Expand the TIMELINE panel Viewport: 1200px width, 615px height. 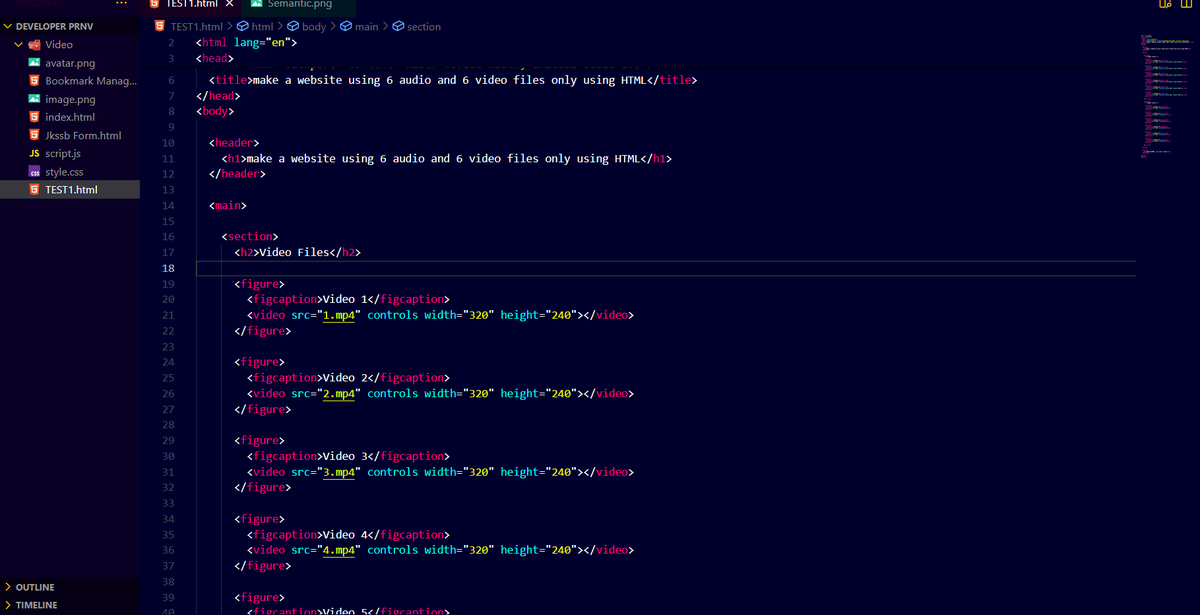click(x=70, y=605)
